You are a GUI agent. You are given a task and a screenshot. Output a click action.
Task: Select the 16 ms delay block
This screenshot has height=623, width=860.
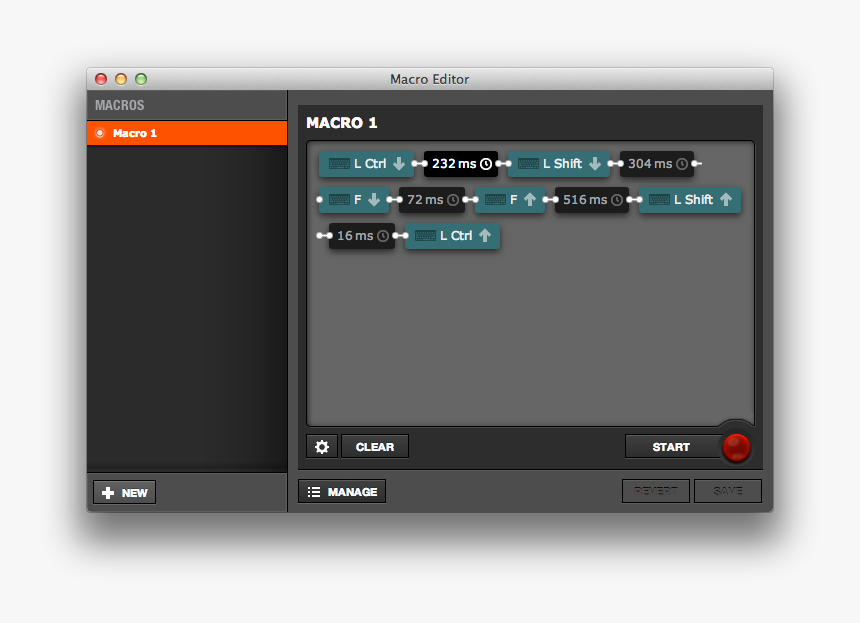(x=361, y=236)
